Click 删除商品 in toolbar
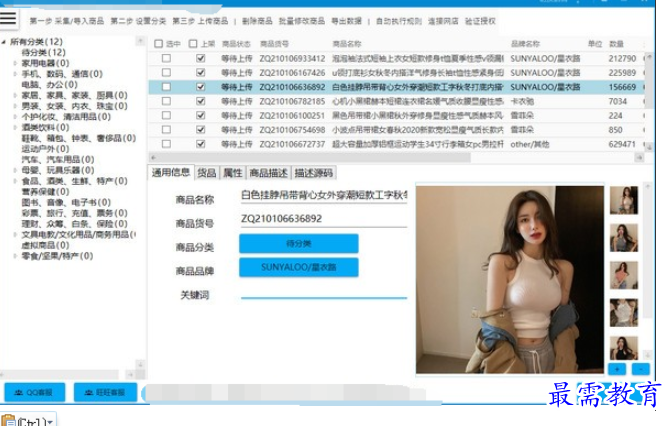The width and height of the screenshot is (670, 426). point(257,21)
